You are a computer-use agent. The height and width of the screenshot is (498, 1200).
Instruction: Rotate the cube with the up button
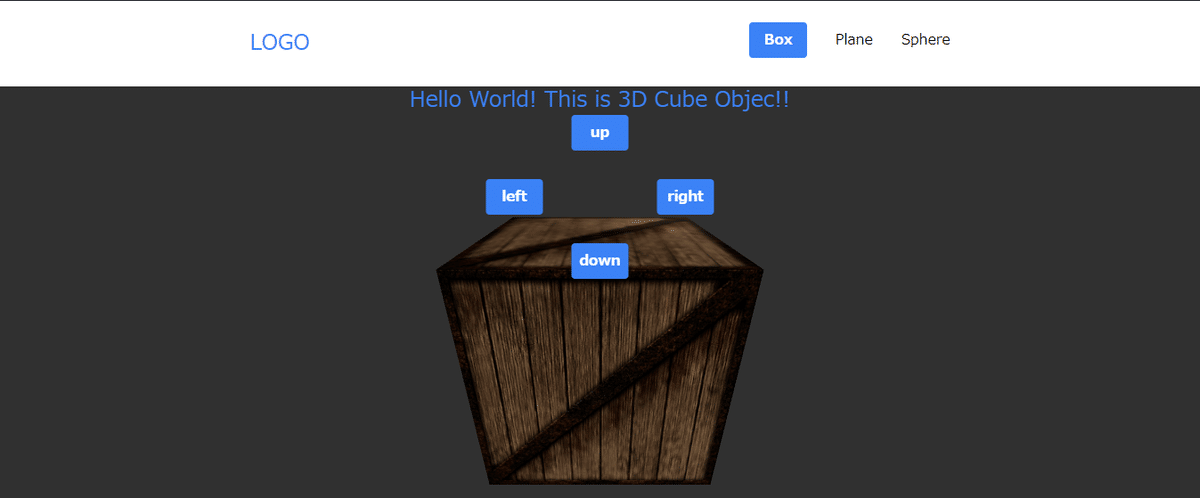600,133
